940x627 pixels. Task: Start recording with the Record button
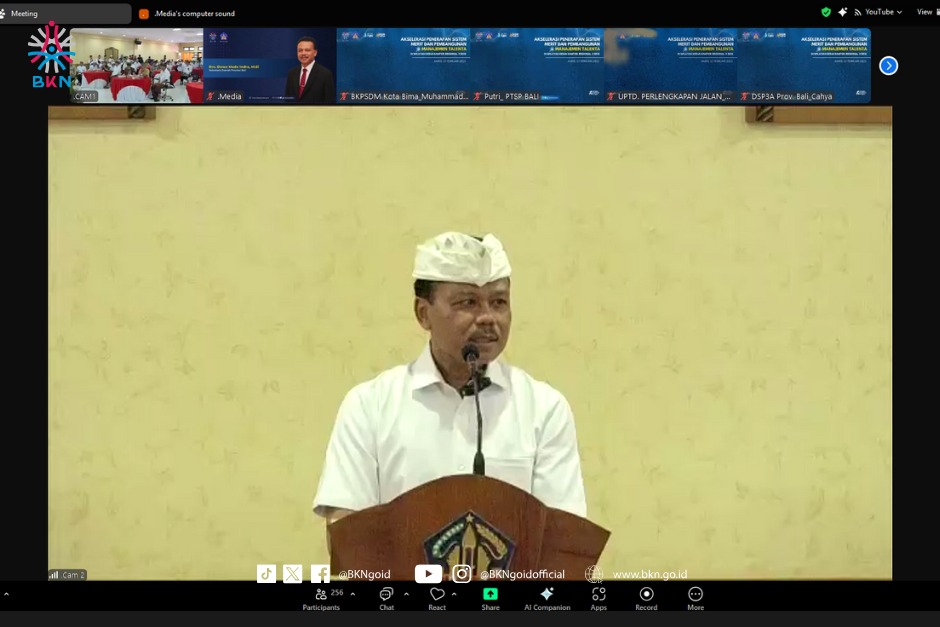[646, 597]
